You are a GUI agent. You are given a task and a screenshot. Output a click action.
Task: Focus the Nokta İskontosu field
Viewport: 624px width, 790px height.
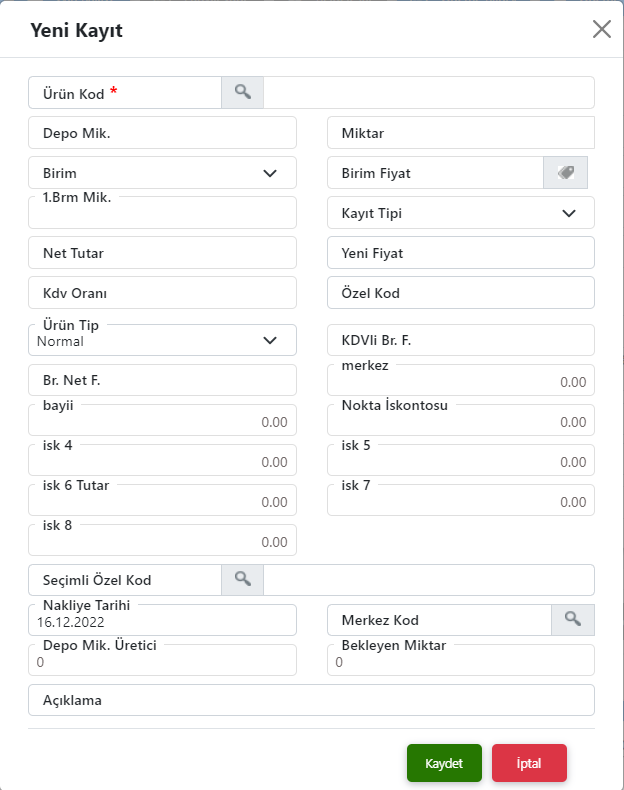461,421
